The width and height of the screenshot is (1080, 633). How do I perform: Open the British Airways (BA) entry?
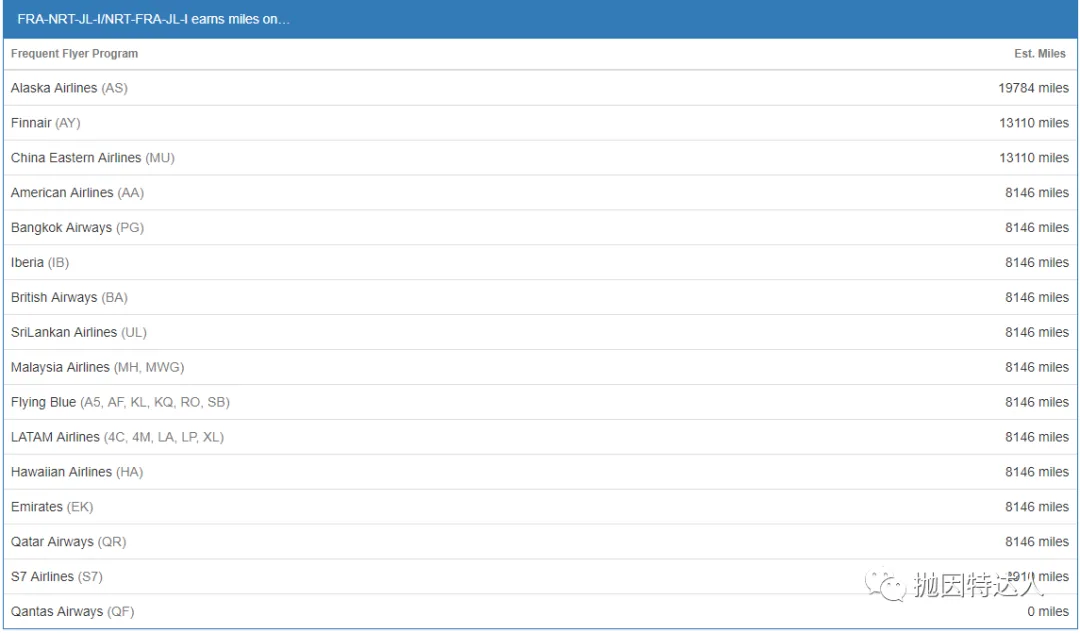tap(69, 298)
